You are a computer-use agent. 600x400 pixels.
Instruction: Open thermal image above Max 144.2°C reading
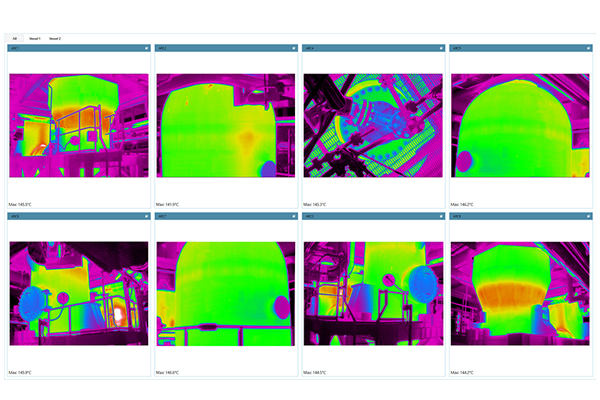point(520,294)
